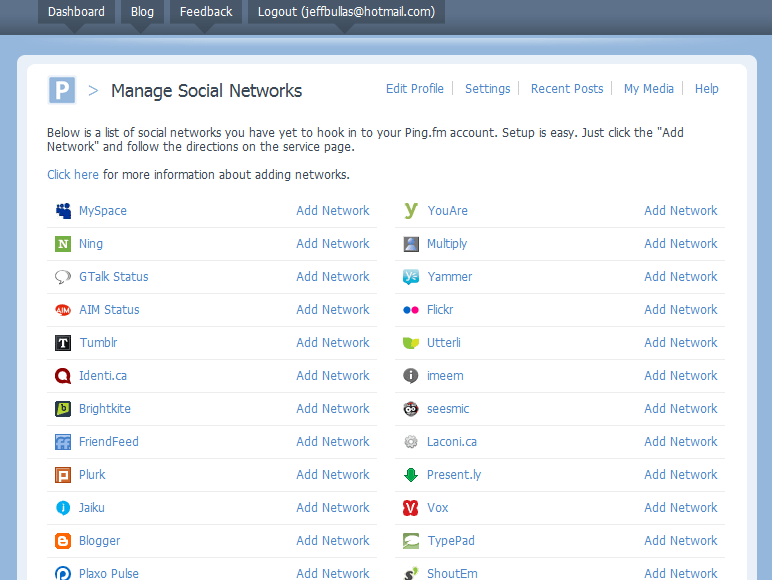Click the TypePad icon
Image resolution: width=772 pixels, height=580 pixels.
tap(411, 541)
